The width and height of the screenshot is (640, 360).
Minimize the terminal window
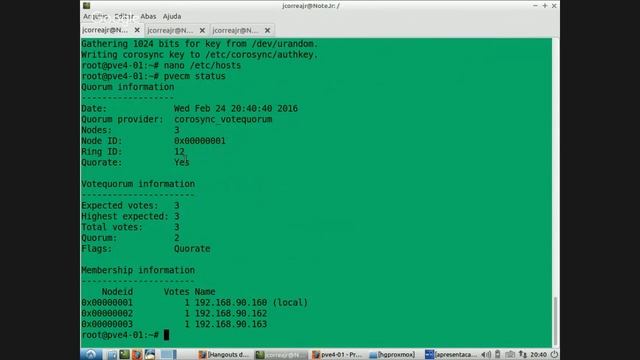pos(535,6)
